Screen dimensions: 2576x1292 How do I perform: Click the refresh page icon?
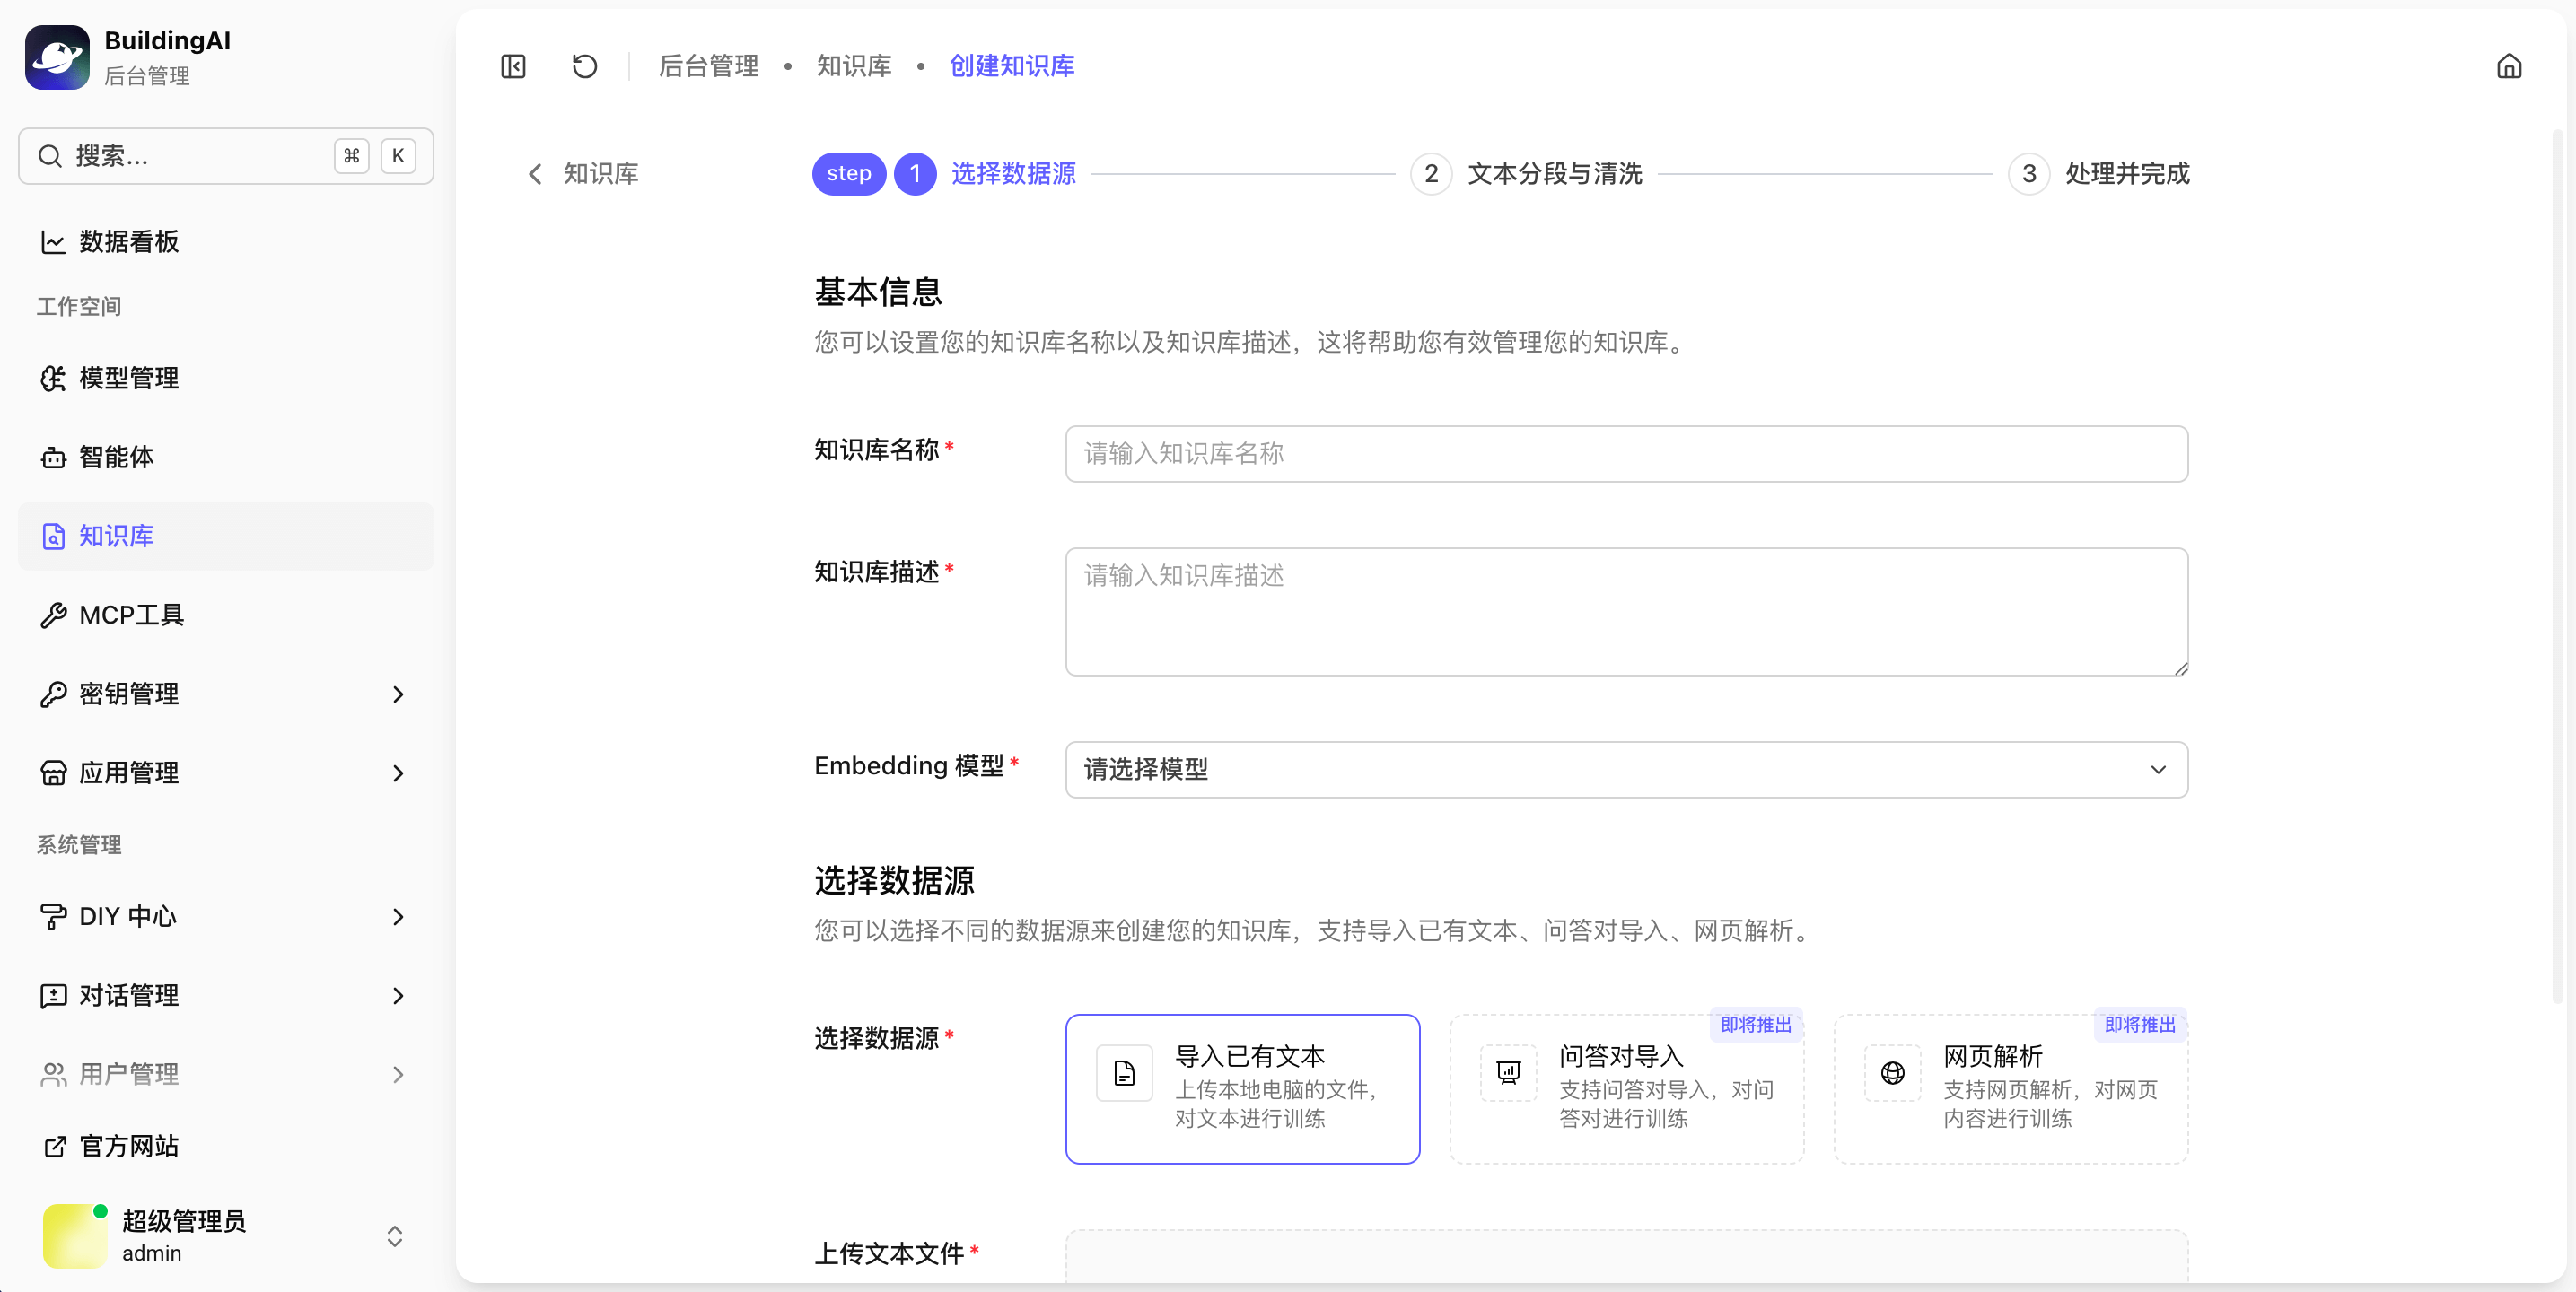coord(584,67)
